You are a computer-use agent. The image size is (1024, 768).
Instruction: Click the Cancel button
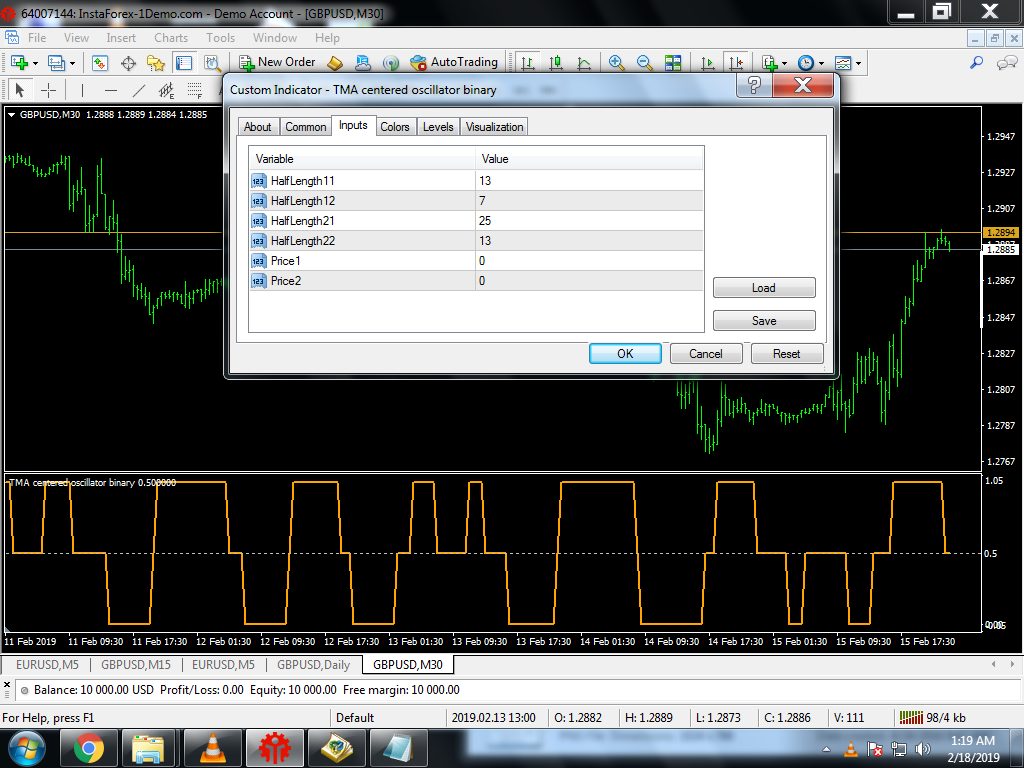pyautogui.click(x=706, y=353)
